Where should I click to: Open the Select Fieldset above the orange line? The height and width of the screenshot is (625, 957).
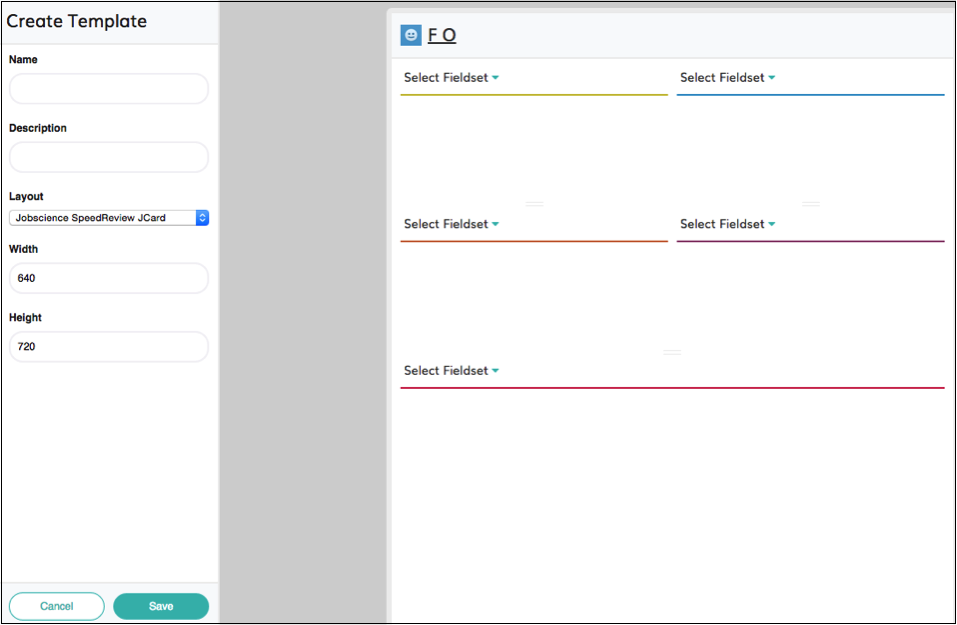pyautogui.click(x=451, y=224)
